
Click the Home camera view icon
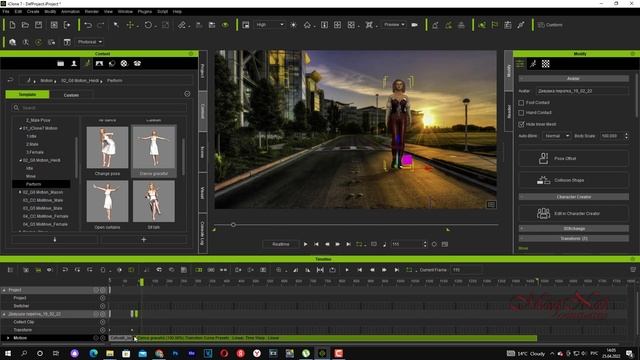click(307, 25)
